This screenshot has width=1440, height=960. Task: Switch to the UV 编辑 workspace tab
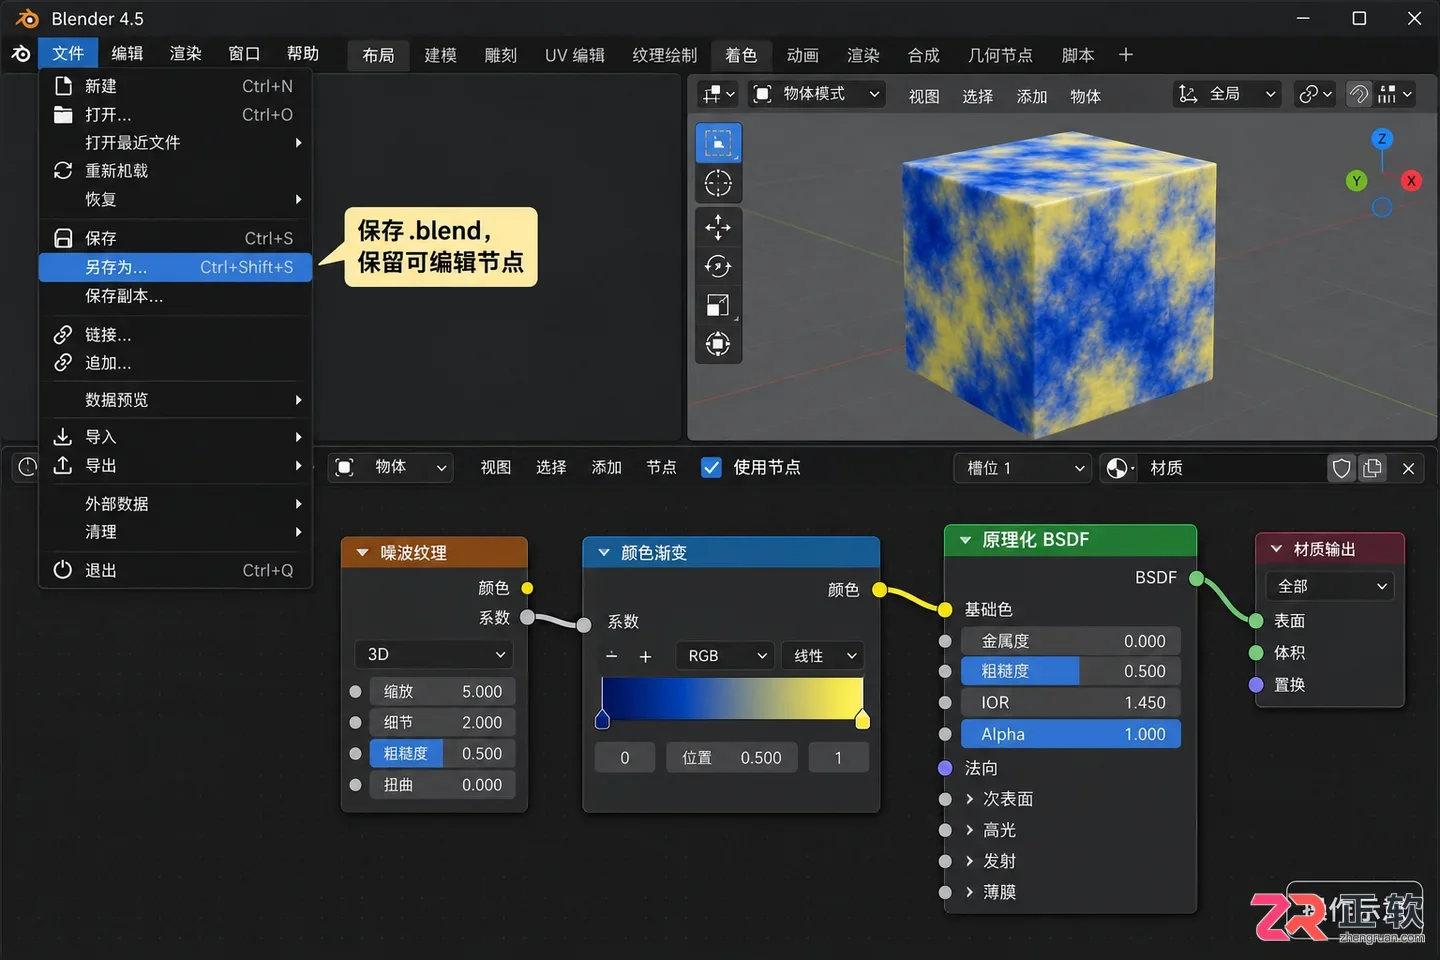575,55
